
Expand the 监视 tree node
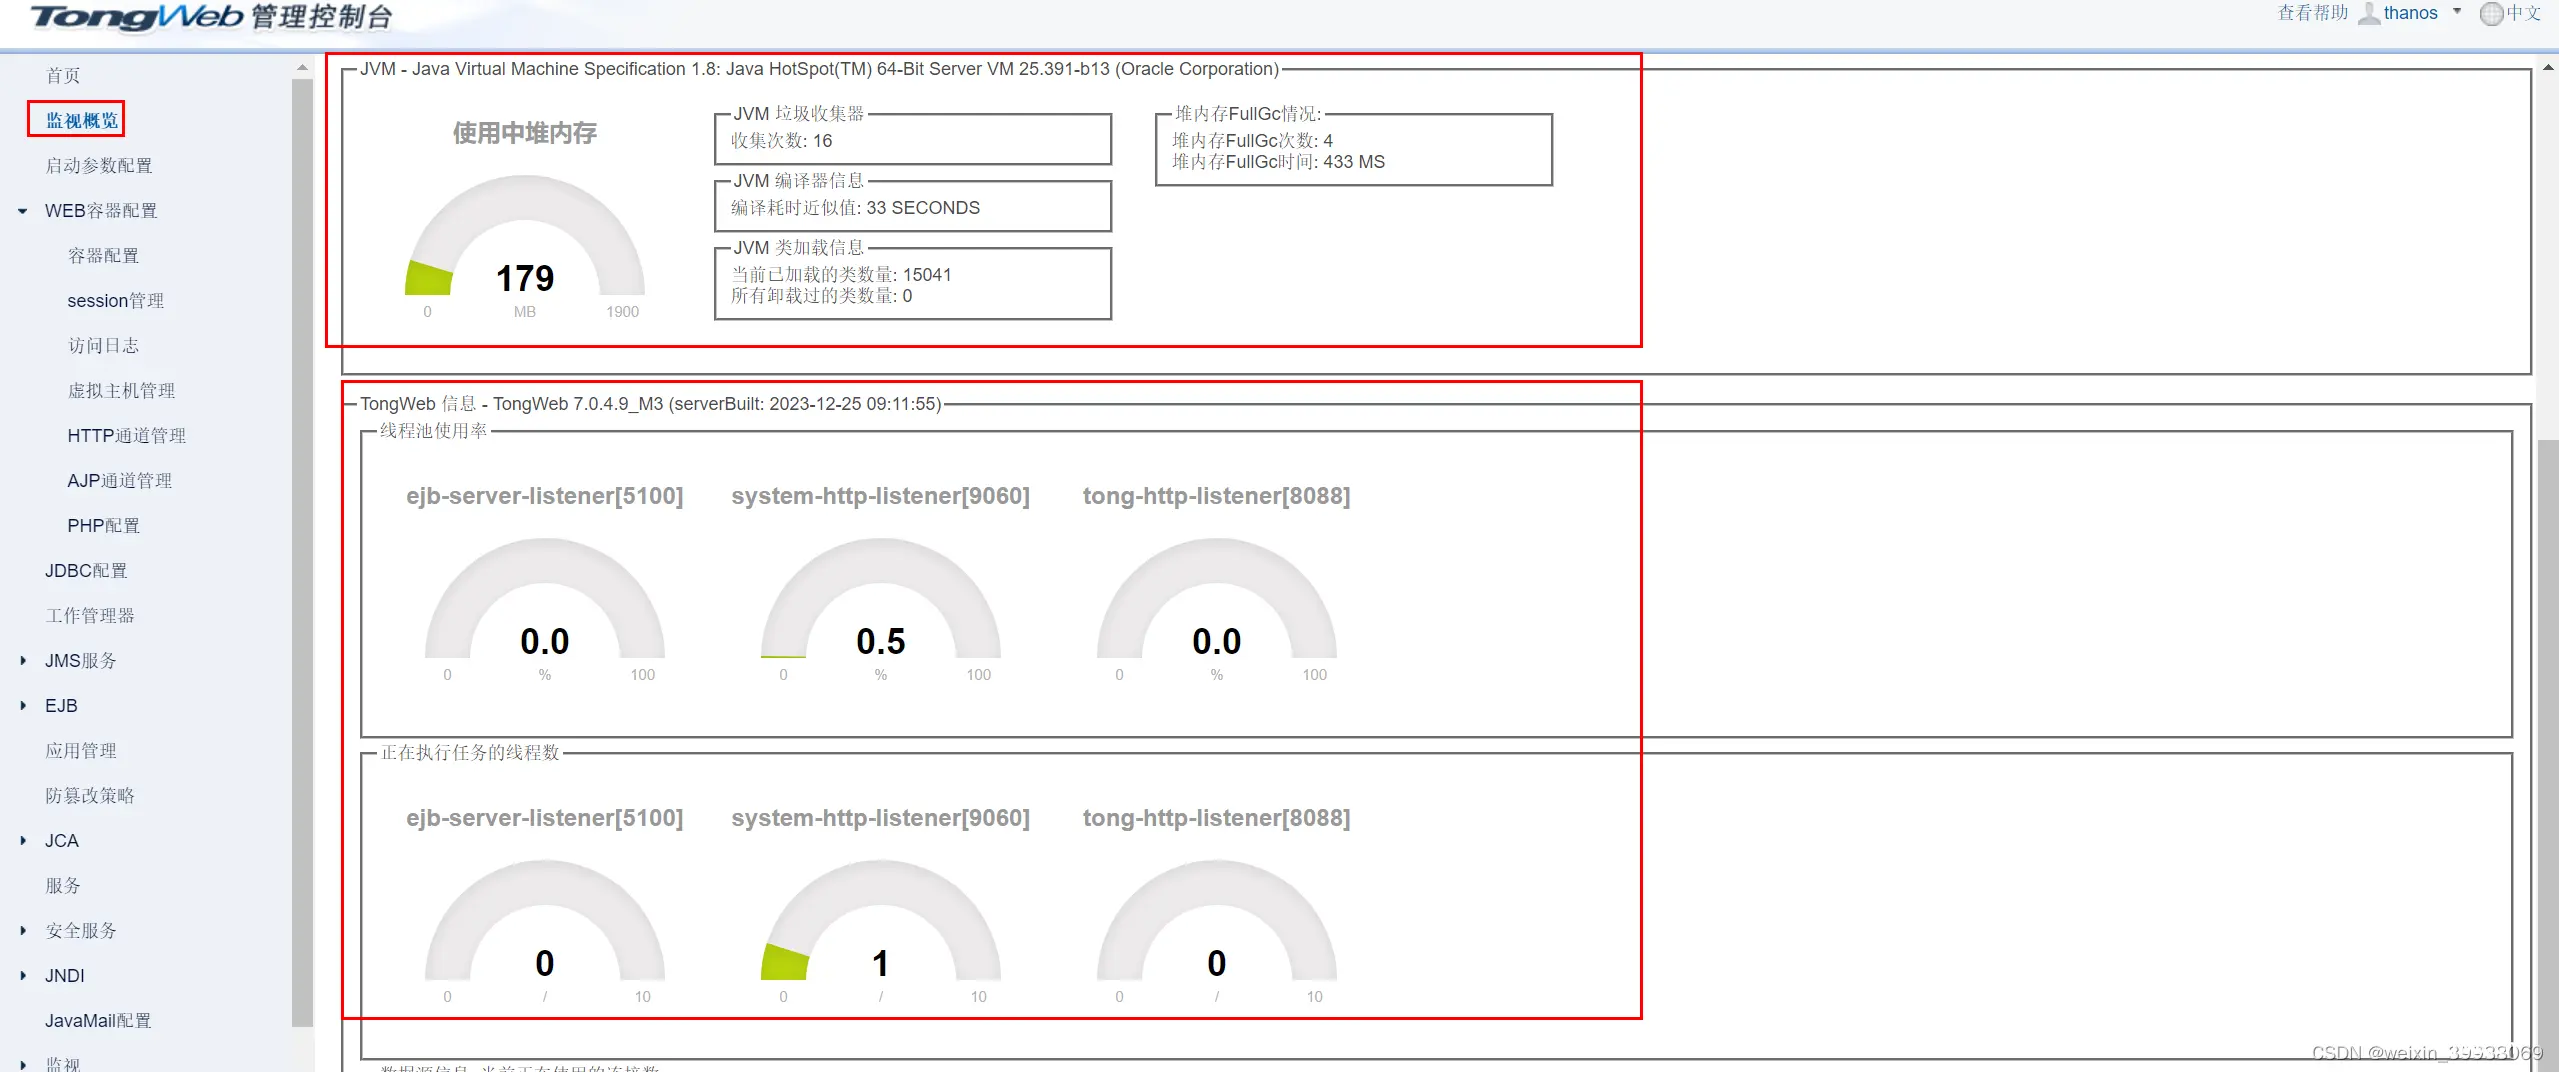pyautogui.click(x=22, y=1064)
